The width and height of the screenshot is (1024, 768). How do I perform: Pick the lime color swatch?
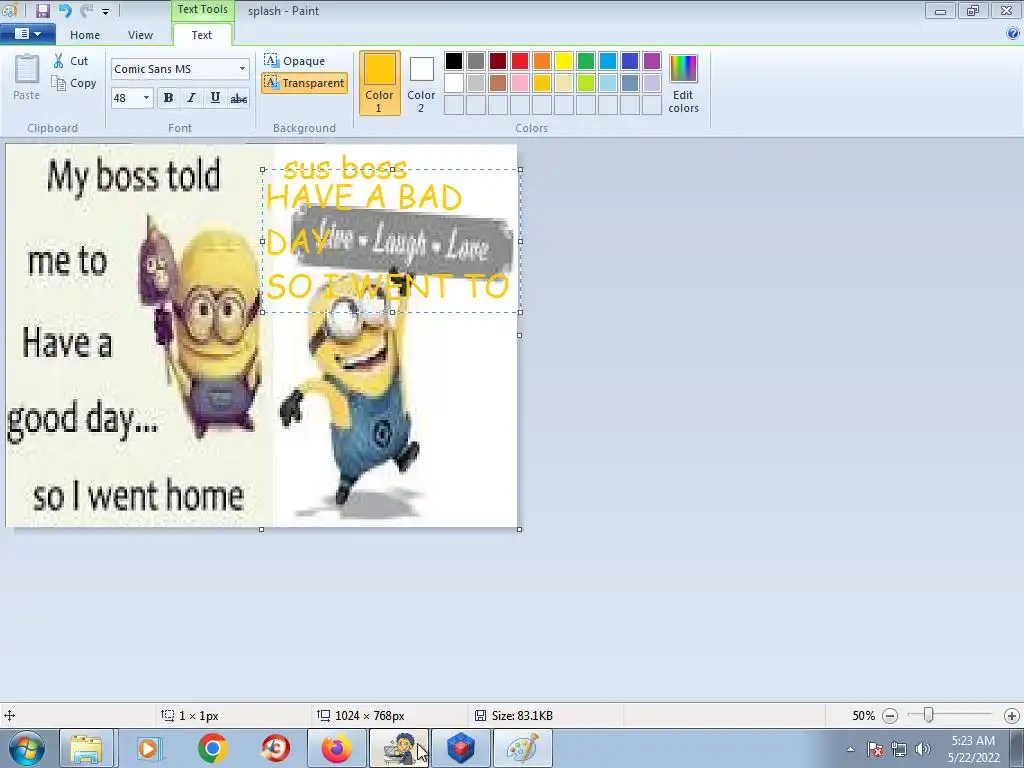[586, 83]
